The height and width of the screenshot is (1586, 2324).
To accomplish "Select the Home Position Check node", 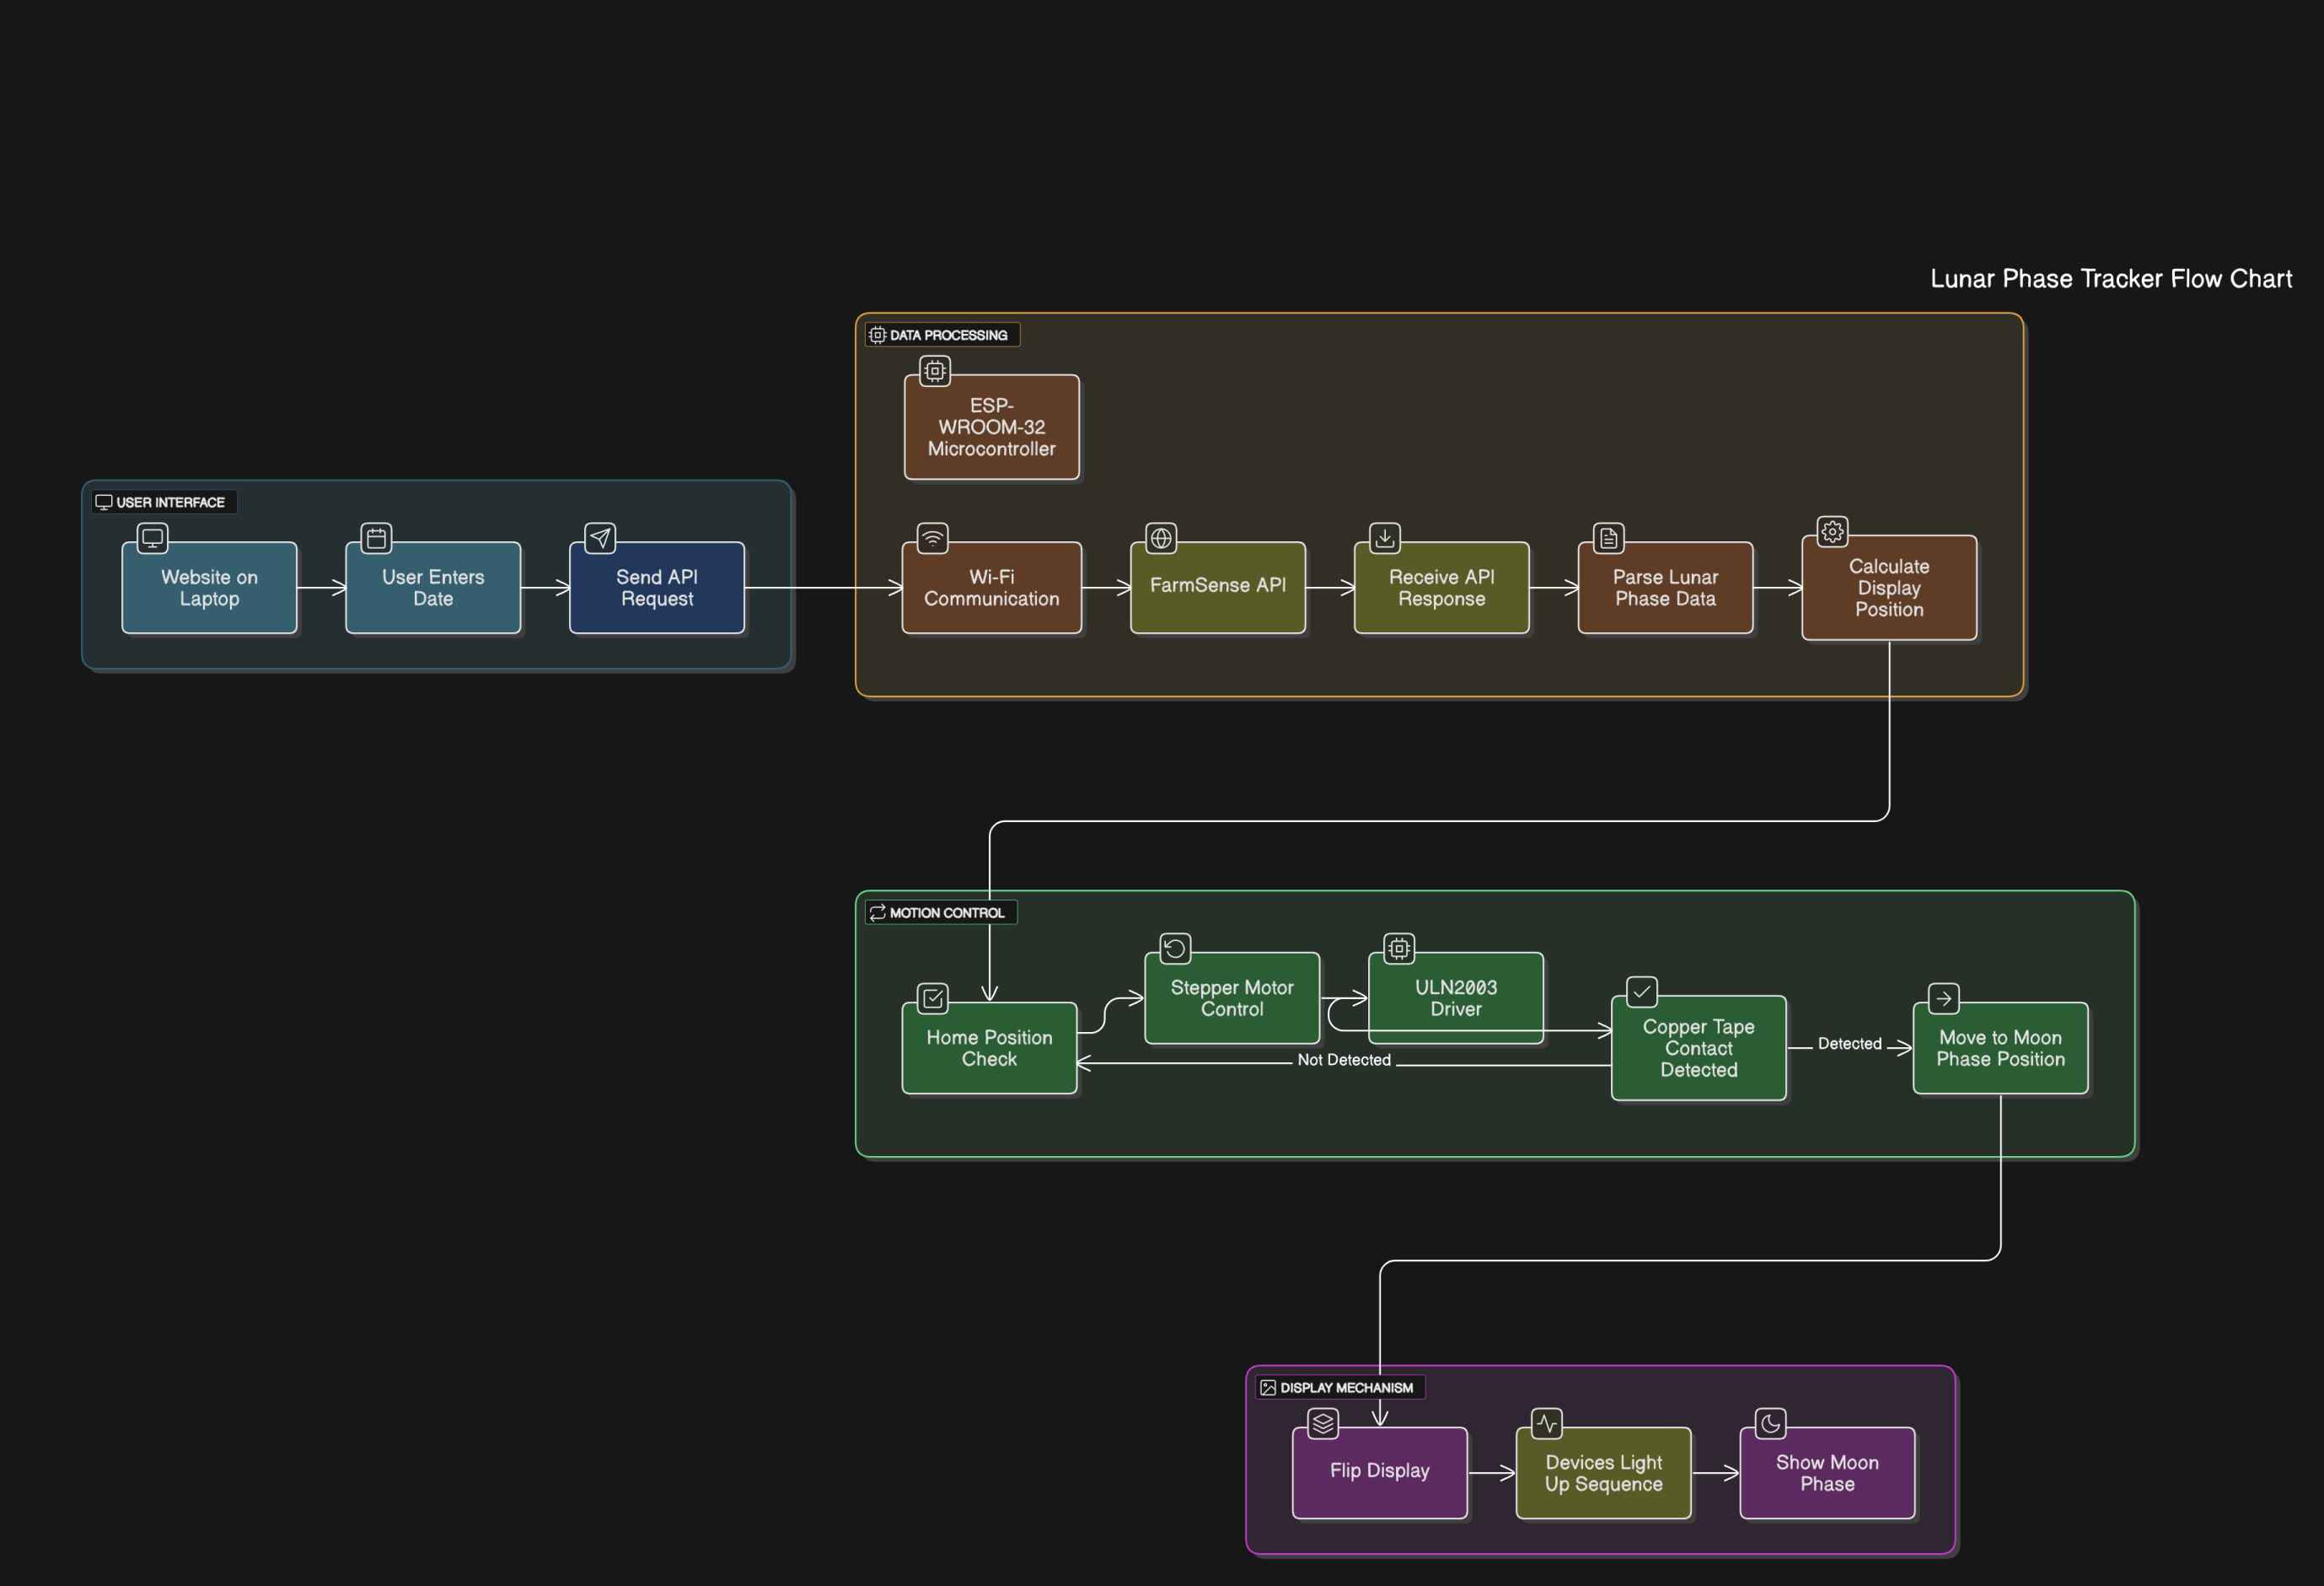I will coord(990,1048).
